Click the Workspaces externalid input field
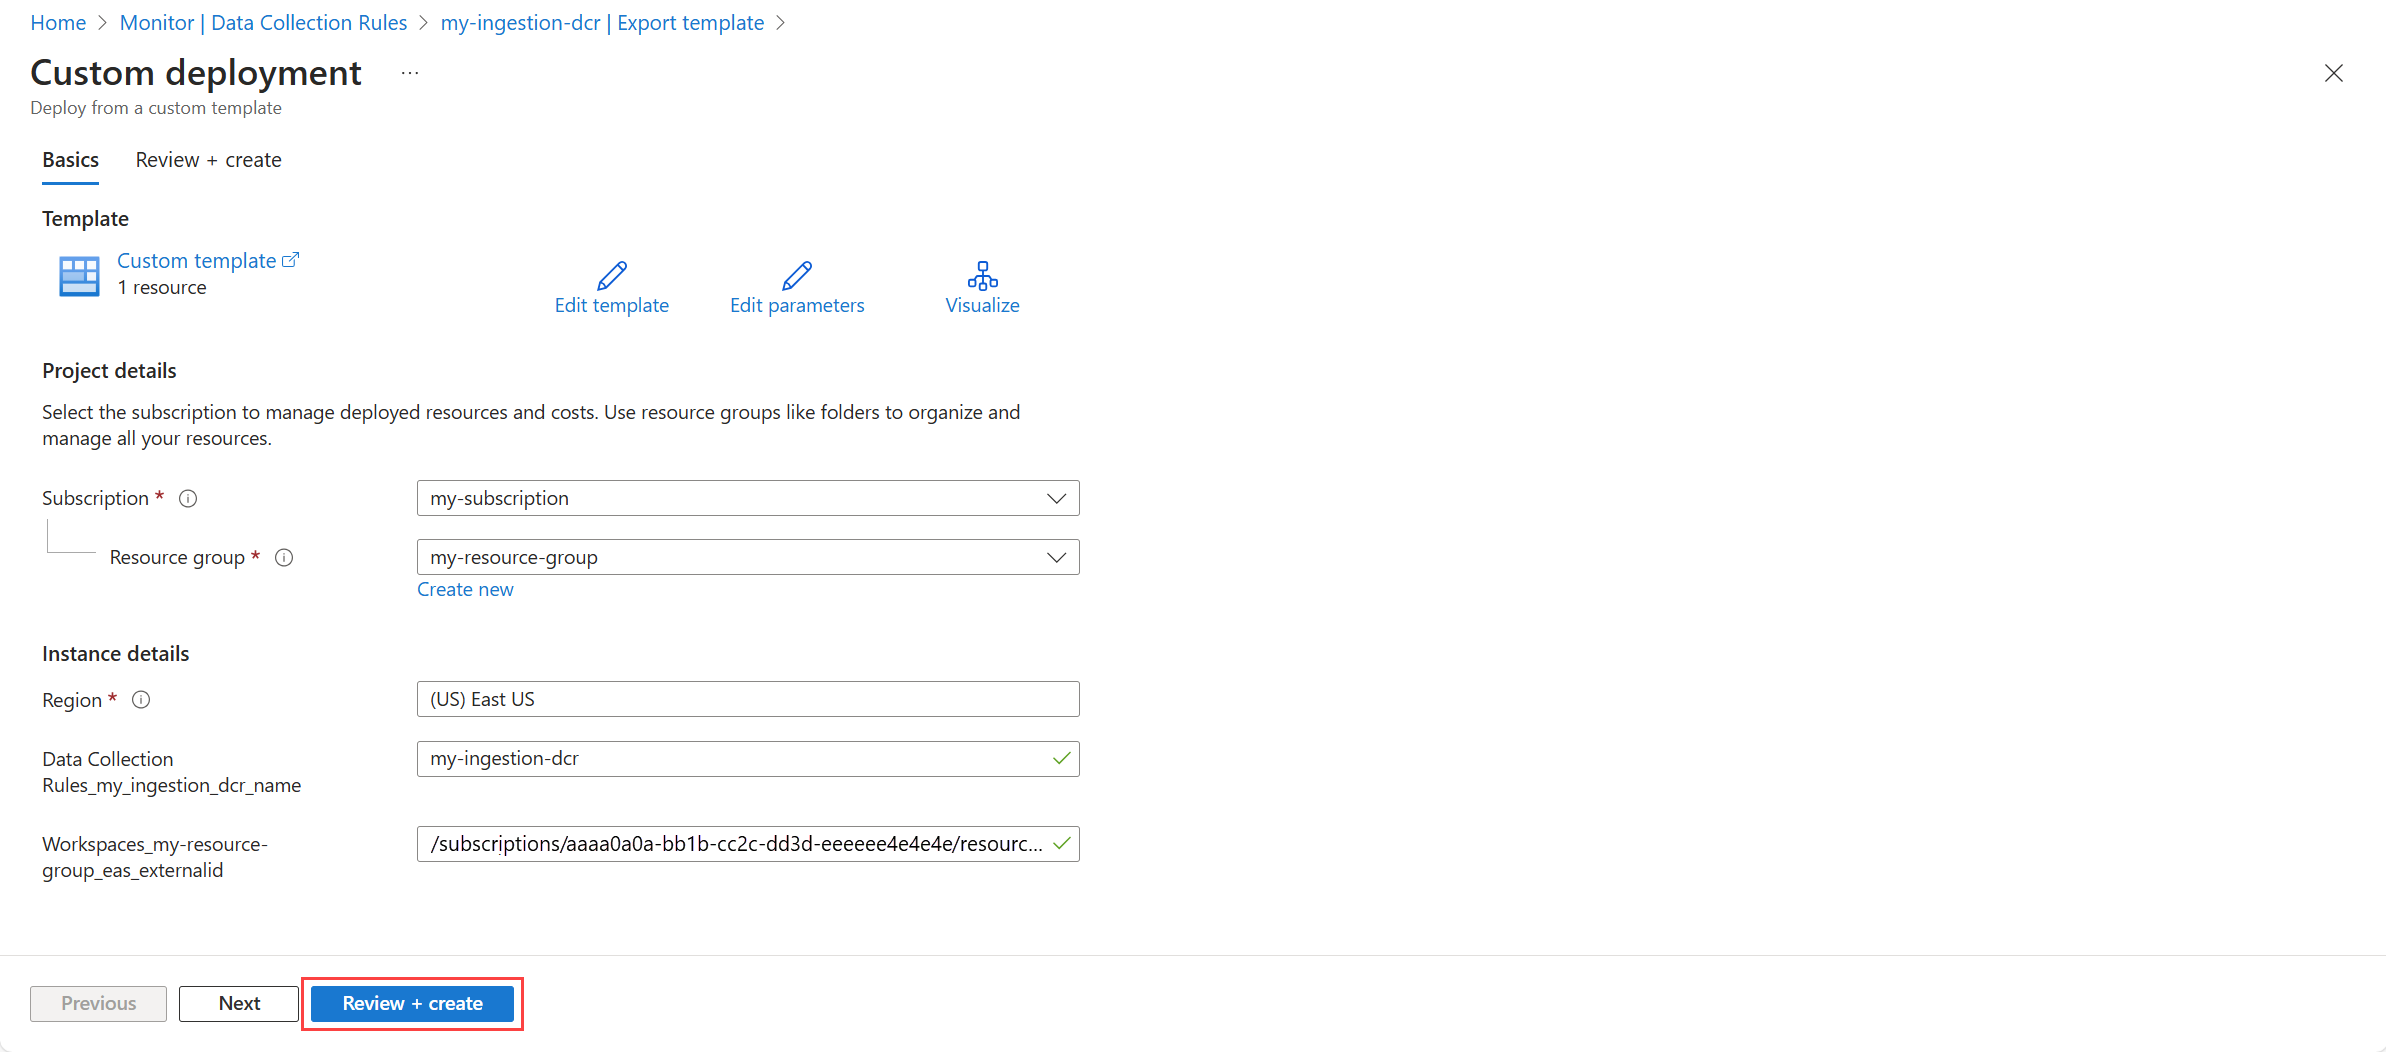2386x1052 pixels. (x=748, y=844)
